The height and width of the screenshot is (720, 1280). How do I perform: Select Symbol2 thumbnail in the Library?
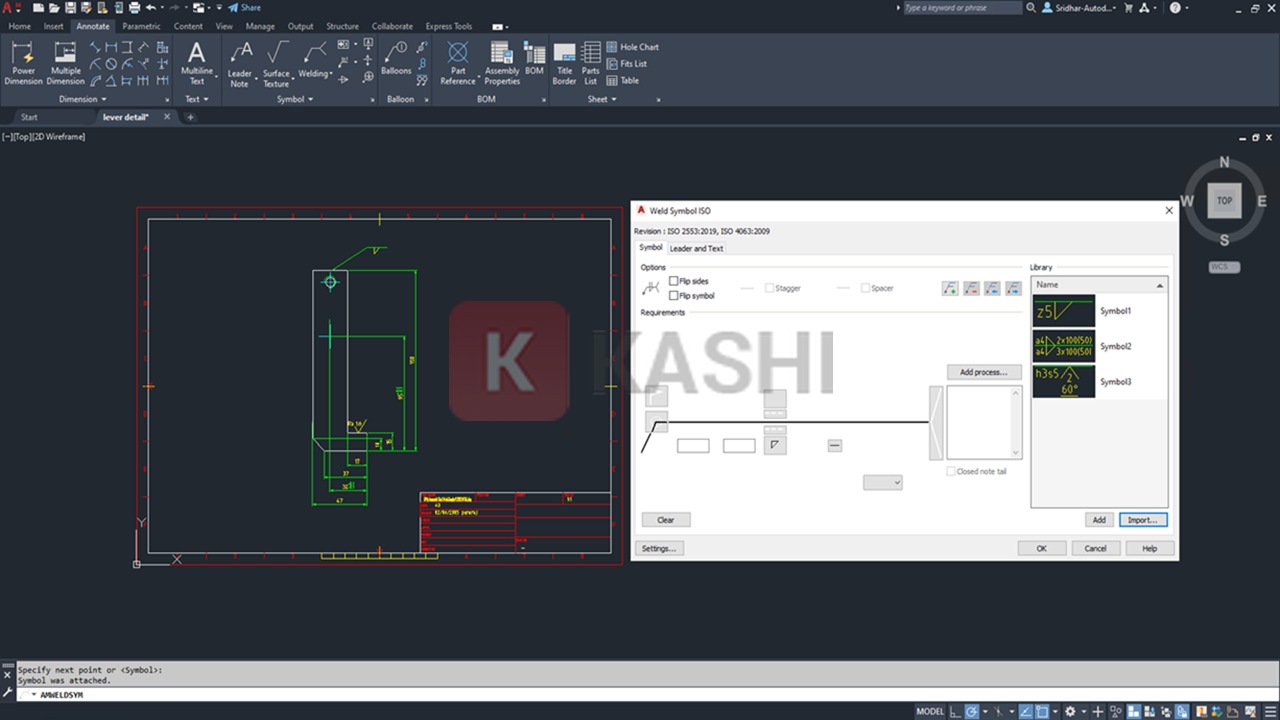point(1062,346)
